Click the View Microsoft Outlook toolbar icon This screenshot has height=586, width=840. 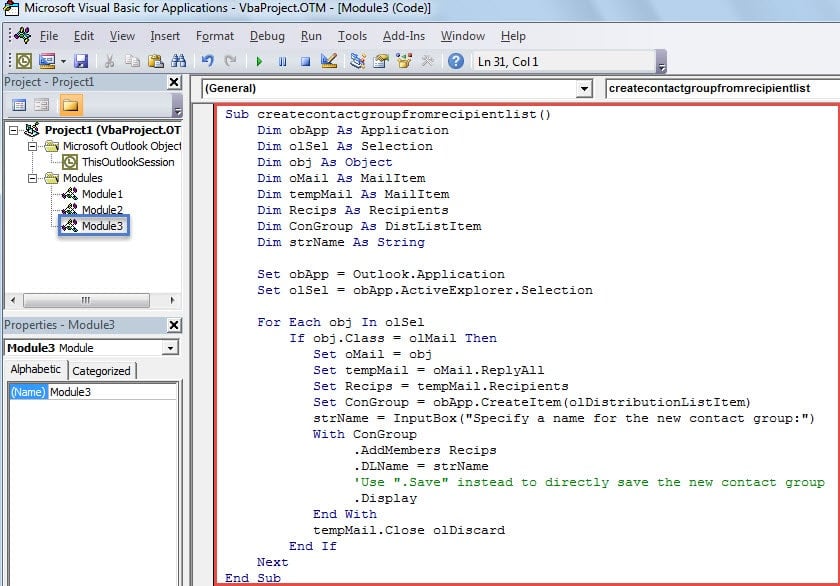tap(24, 61)
